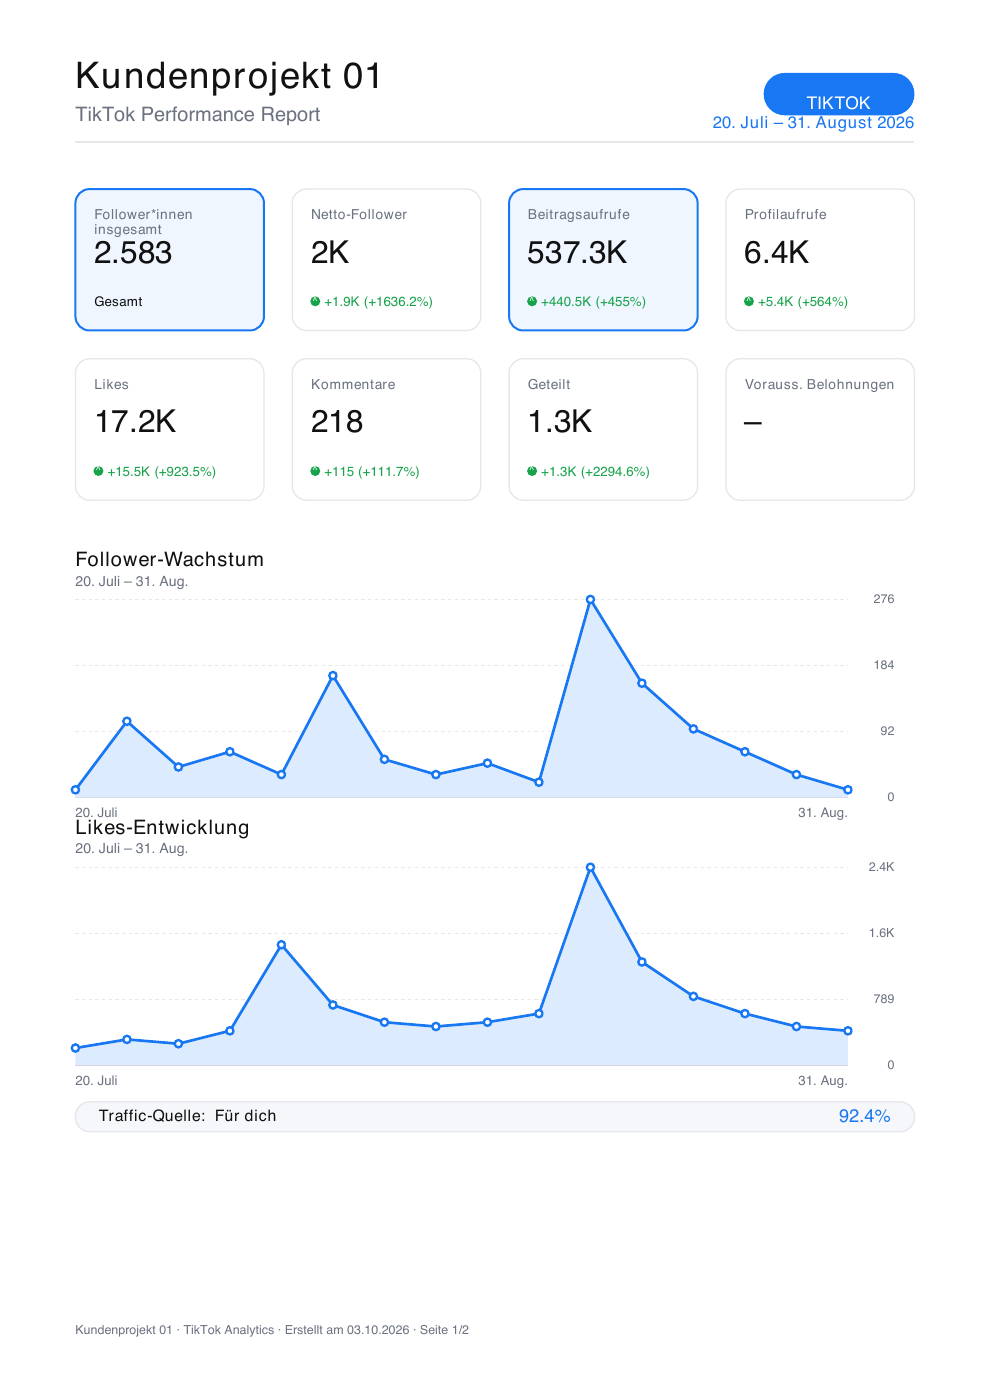
Task: Click the 92.4% traffic source value
Action: (x=864, y=1117)
